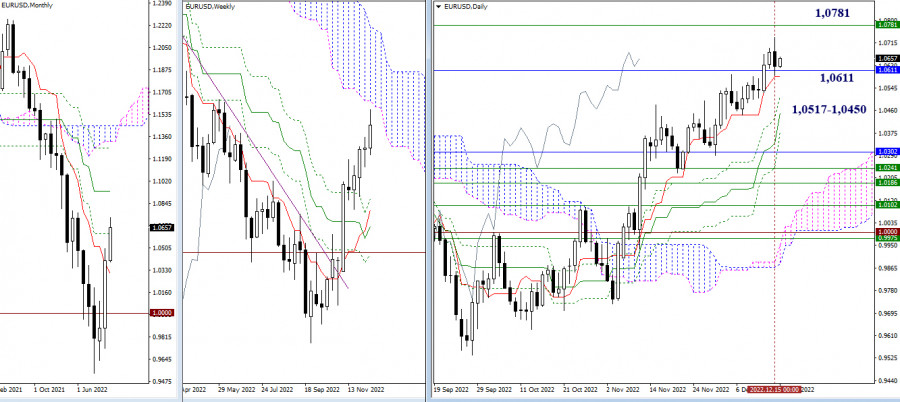Click the 13 Nov 2022 date on Weekly axis

tap(366, 388)
